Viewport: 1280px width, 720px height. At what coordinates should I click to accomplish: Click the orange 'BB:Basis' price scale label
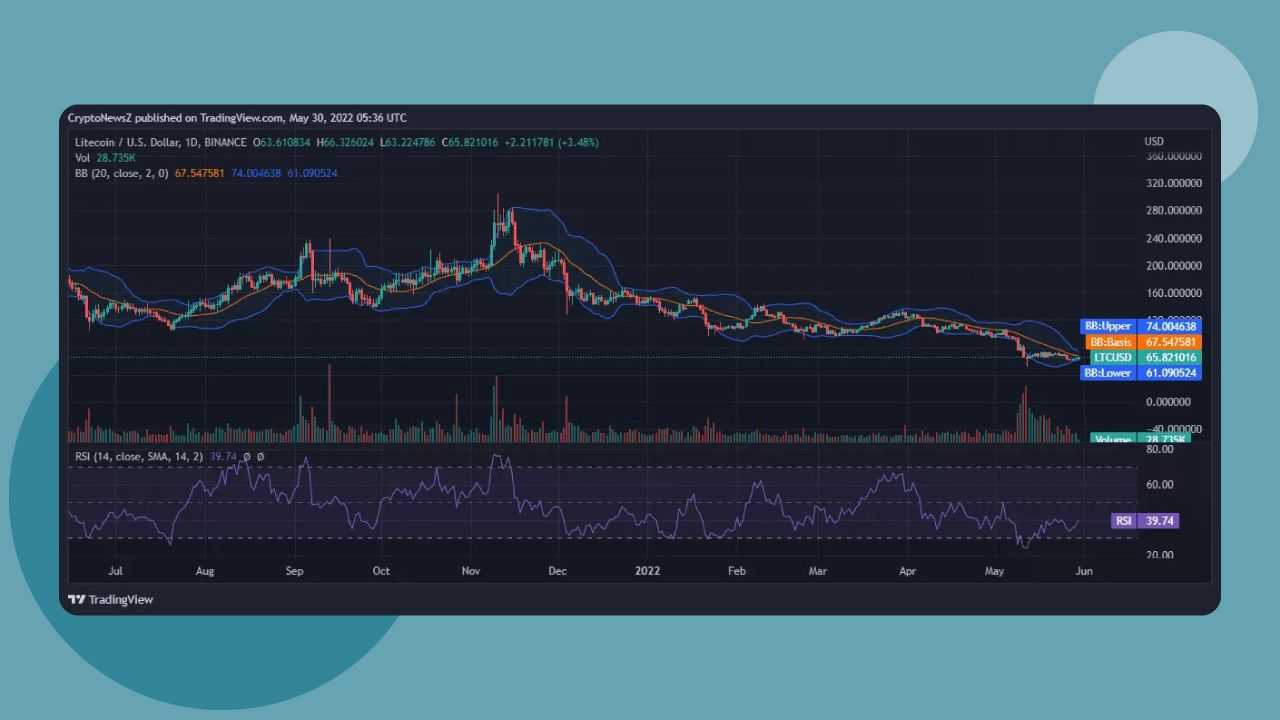(1111, 342)
